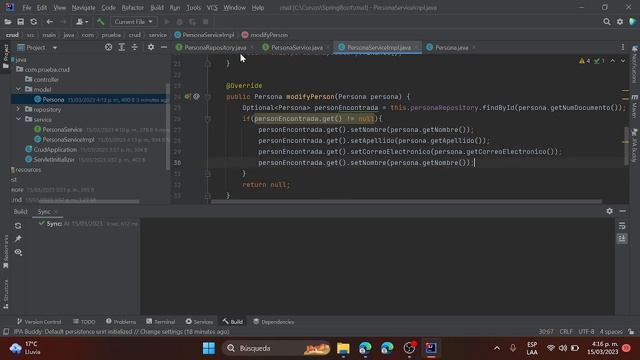Switch to PersonaRepository.java tab
640x360 pixels.
pyautogui.click(x=215, y=48)
